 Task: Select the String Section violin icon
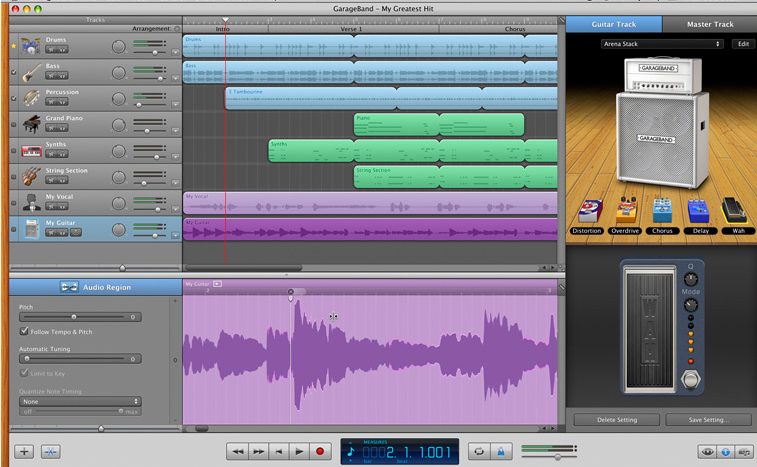click(30, 177)
